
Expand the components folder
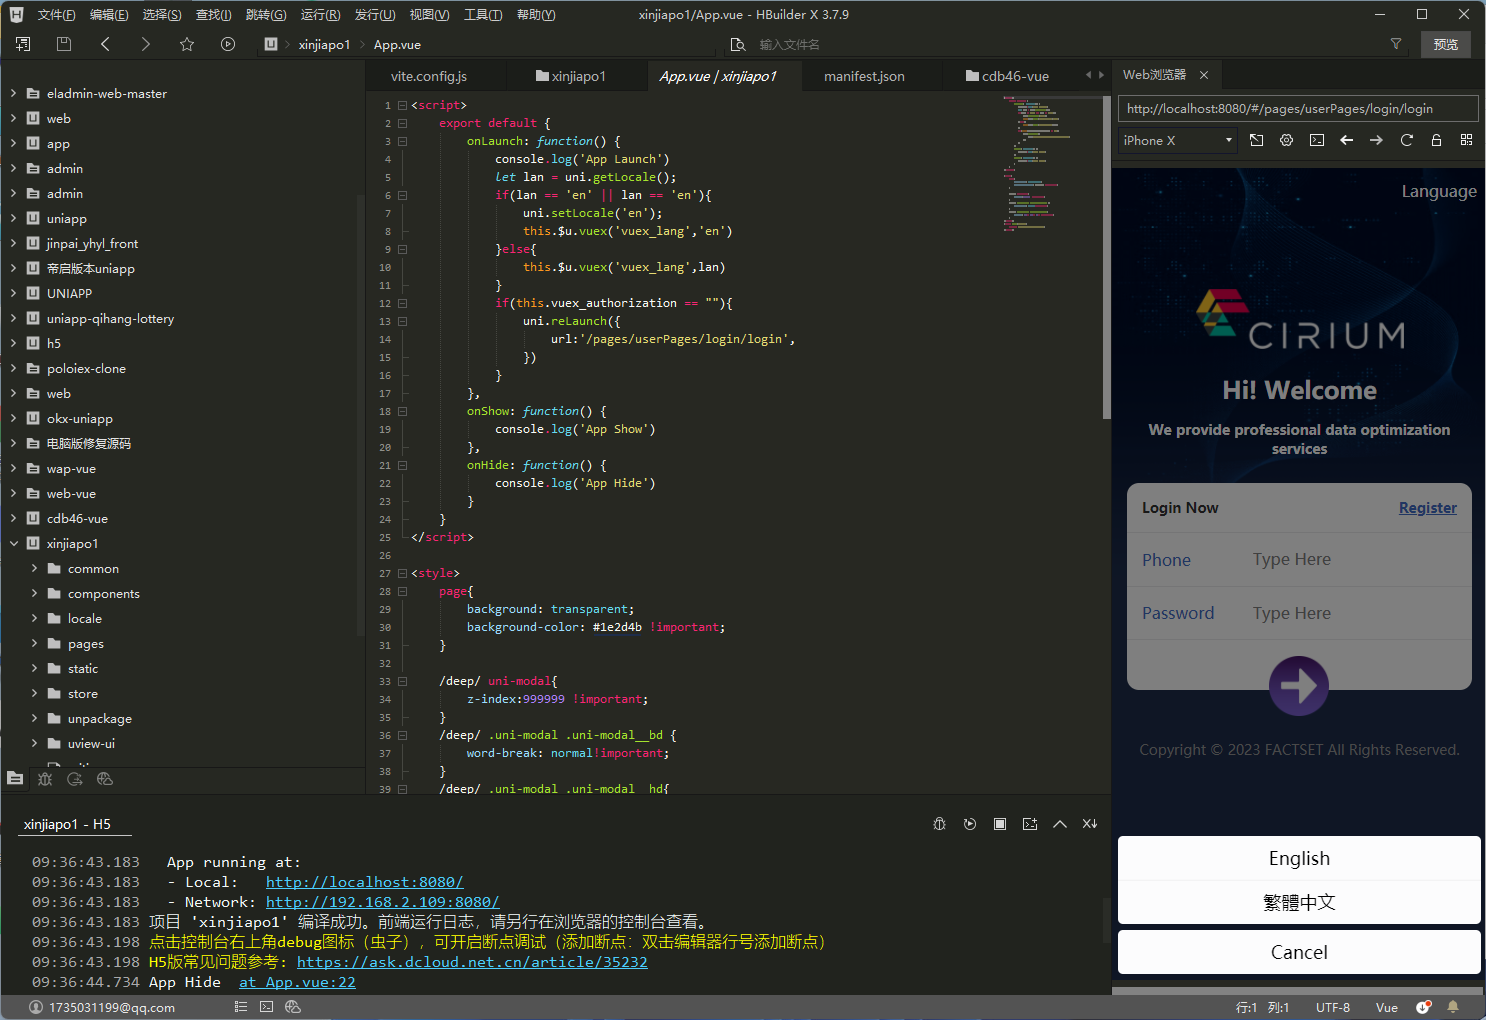point(34,594)
